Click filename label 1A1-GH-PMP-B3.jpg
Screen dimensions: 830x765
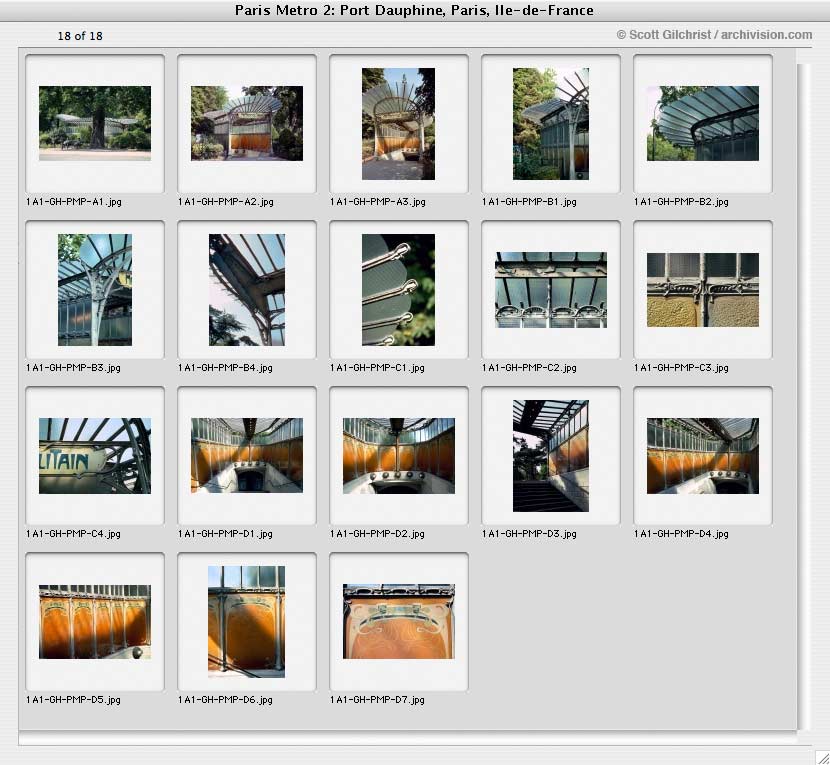tap(74, 367)
